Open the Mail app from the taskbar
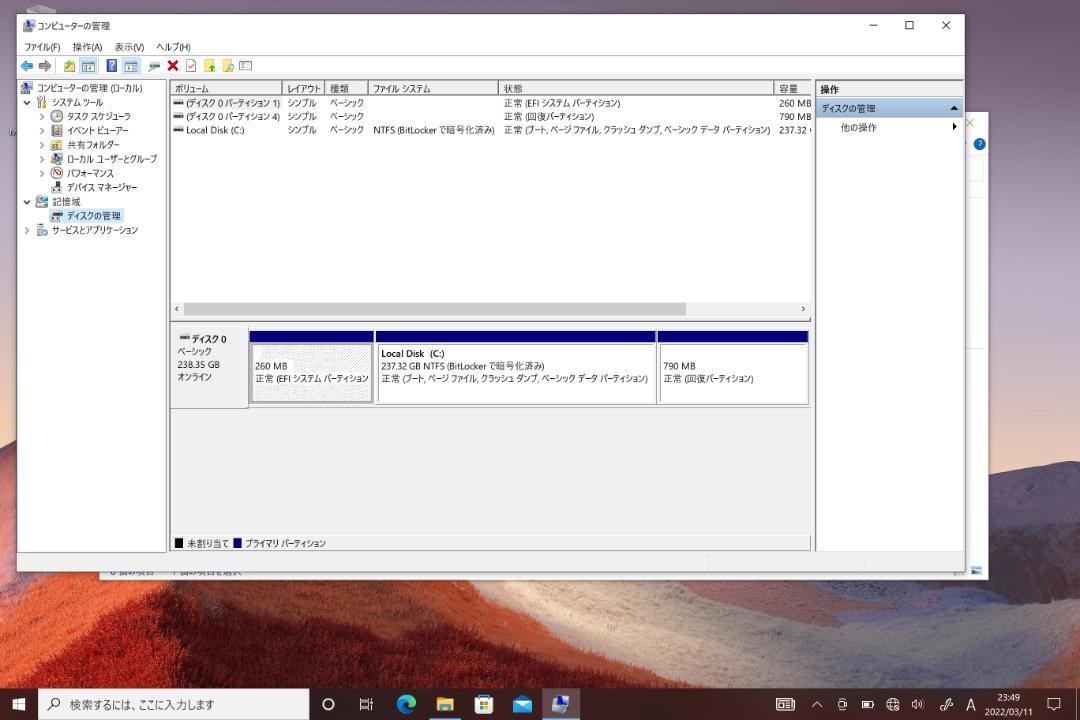This screenshot has width=1080, height=720. click(x=522, y=704)
